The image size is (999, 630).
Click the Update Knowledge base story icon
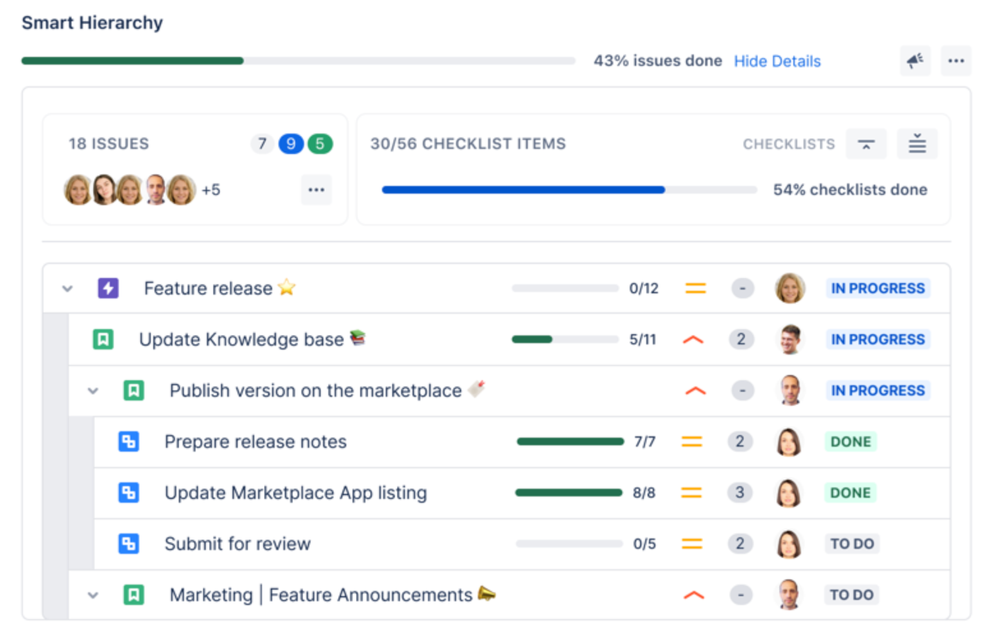(103, 339)
